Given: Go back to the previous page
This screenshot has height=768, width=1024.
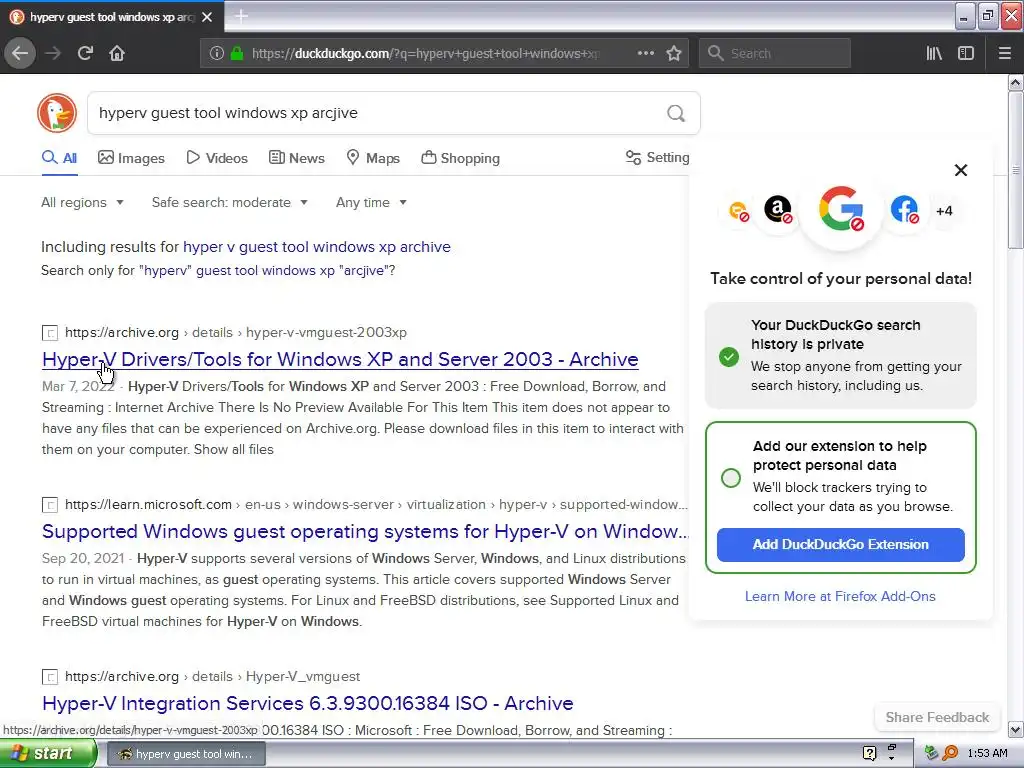Looking at the screenshot, I should 20,53.
